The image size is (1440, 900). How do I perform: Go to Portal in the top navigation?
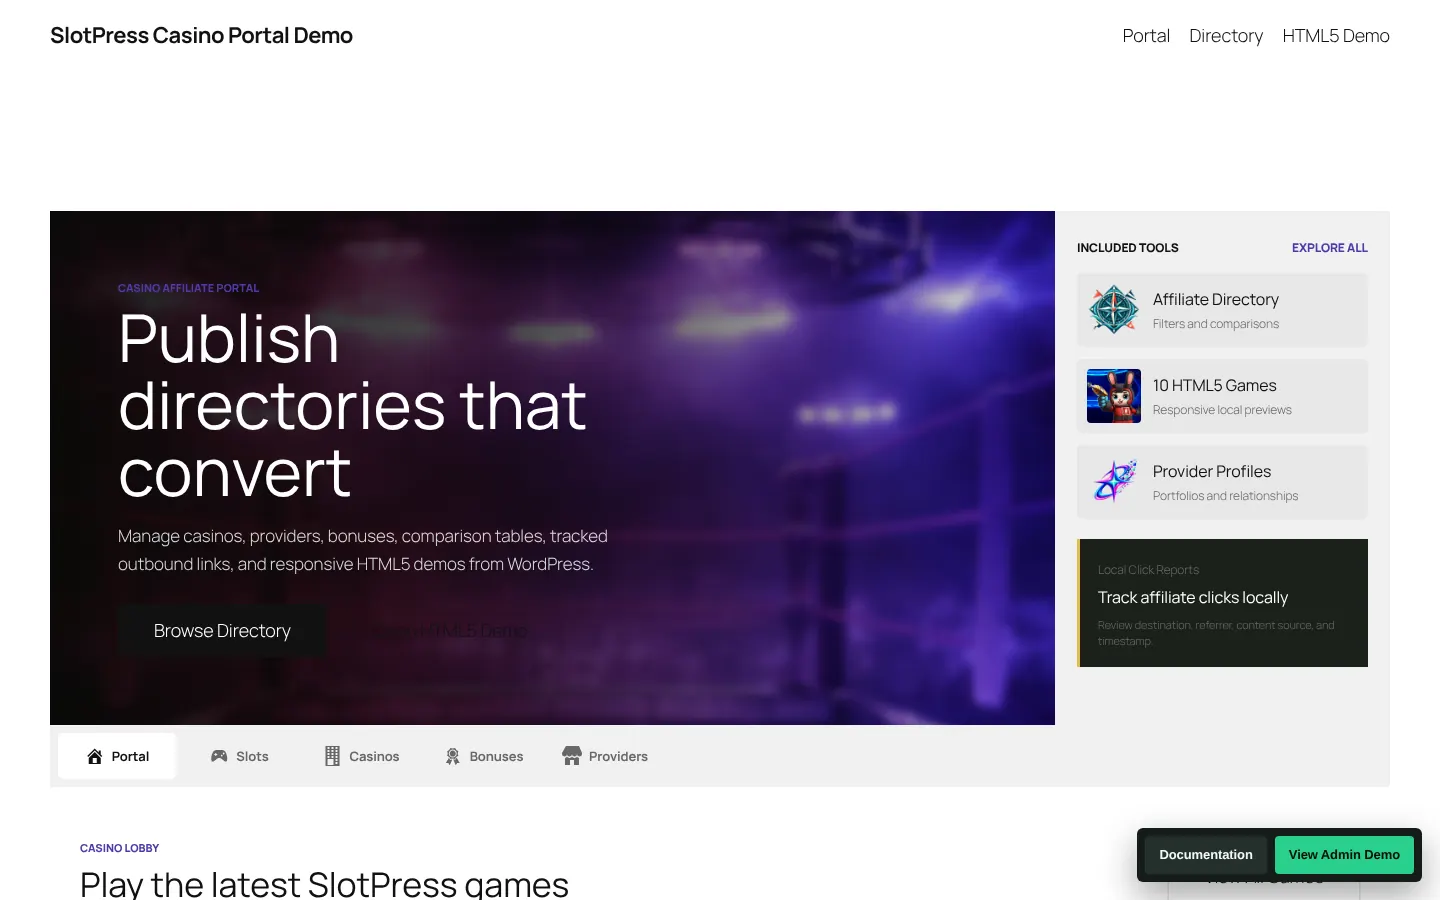pos(1146,36)
